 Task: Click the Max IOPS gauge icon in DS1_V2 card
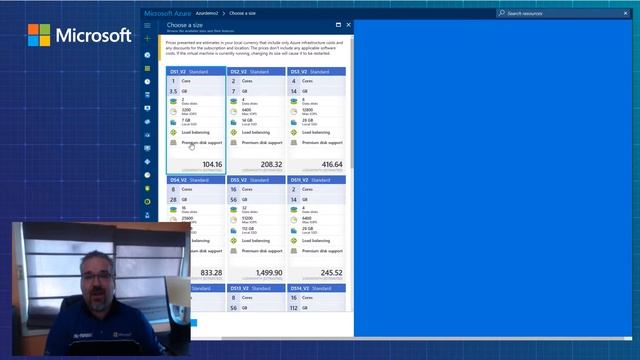(173, 111)
